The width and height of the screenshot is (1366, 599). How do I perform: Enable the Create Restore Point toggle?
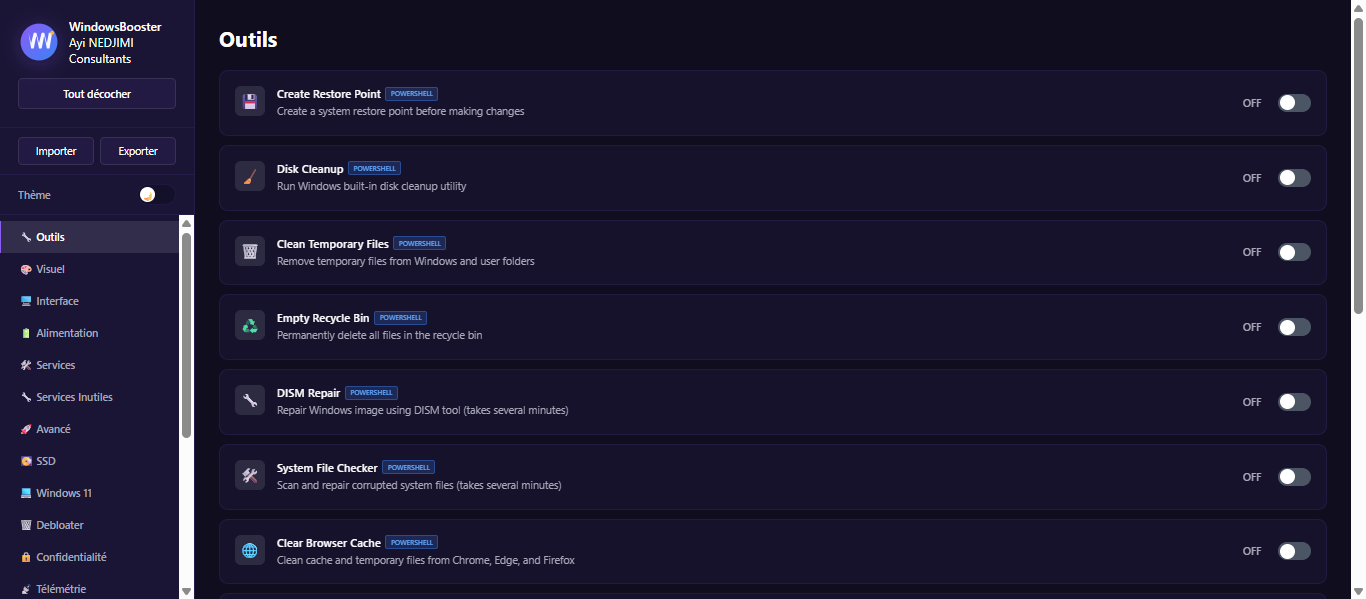point(1293,102)
